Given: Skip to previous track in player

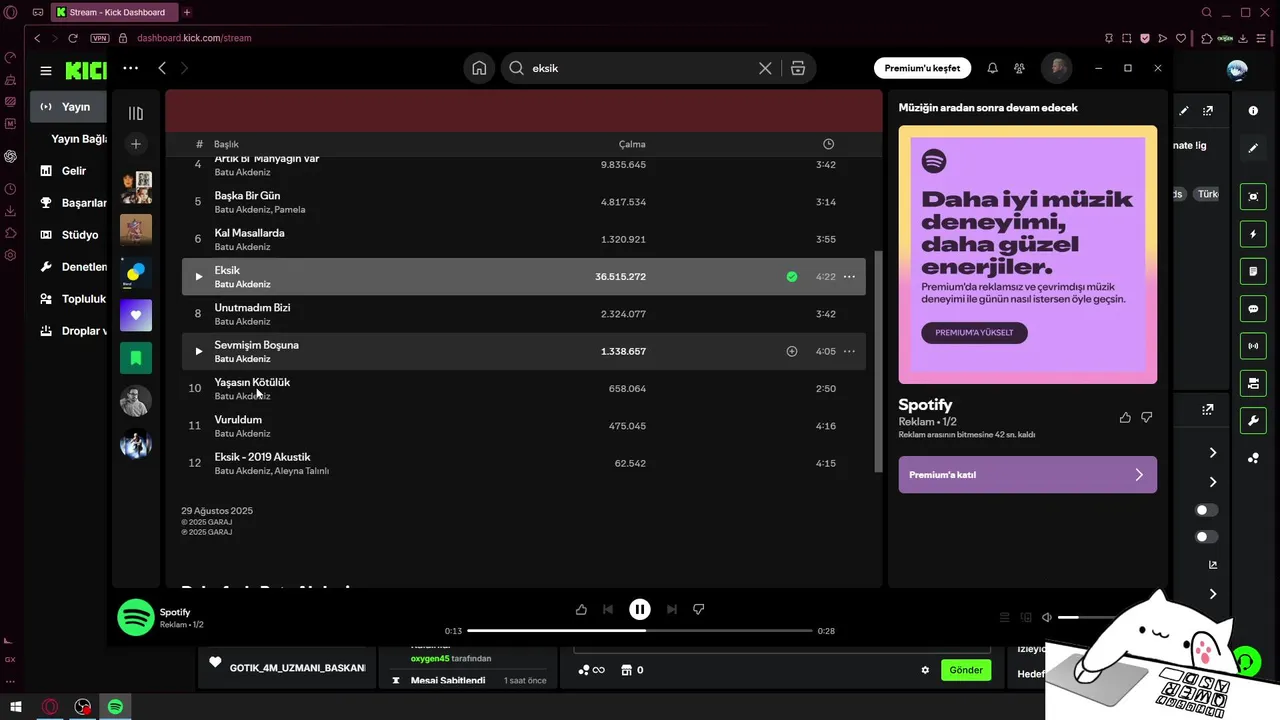Looking at the screenshot, I should pos(608,609).
